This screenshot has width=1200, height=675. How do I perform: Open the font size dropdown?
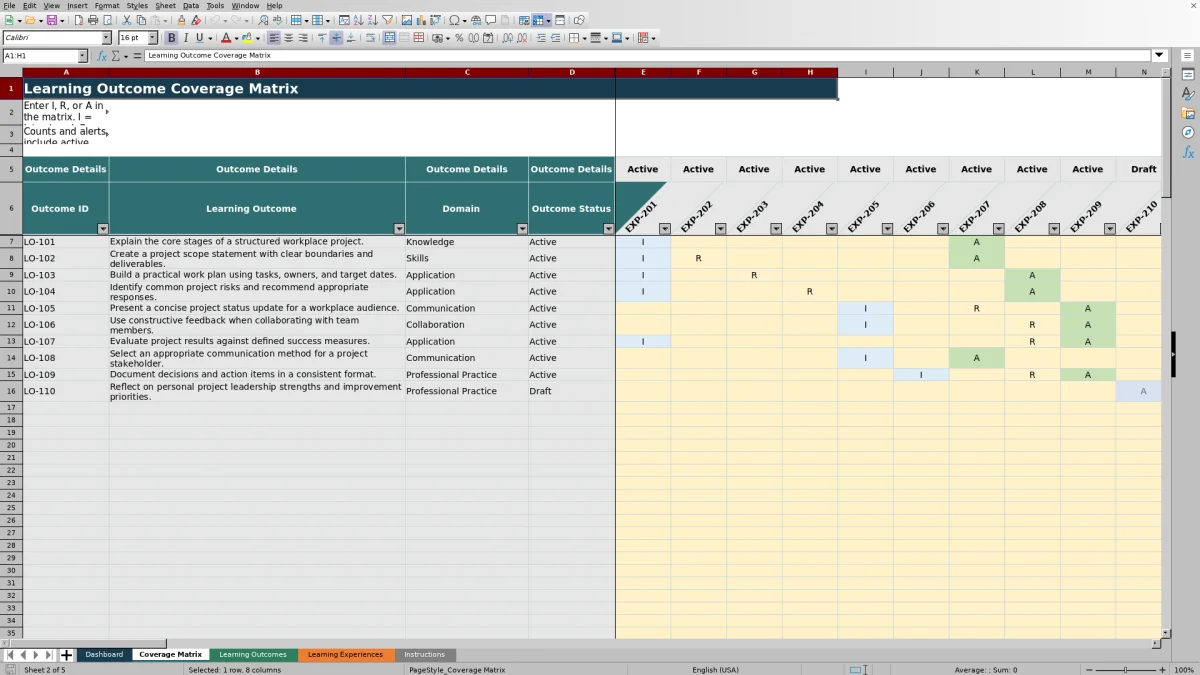pos(153,38)
